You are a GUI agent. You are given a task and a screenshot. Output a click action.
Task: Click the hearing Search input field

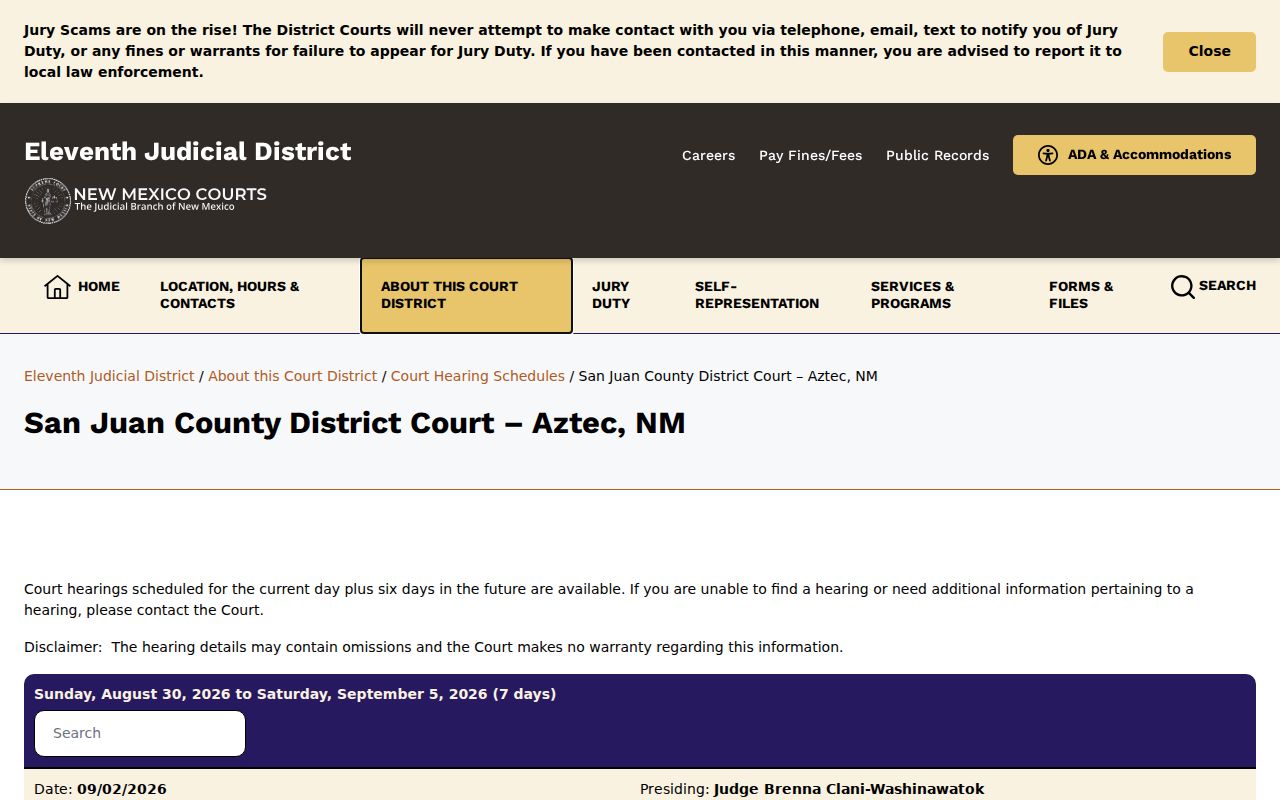pyautogui.click(x=140, y=733)
